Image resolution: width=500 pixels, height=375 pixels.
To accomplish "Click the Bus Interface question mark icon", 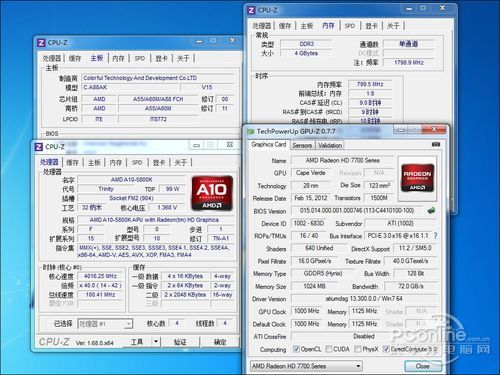I will pyautogui.click(x=435, y=236).
